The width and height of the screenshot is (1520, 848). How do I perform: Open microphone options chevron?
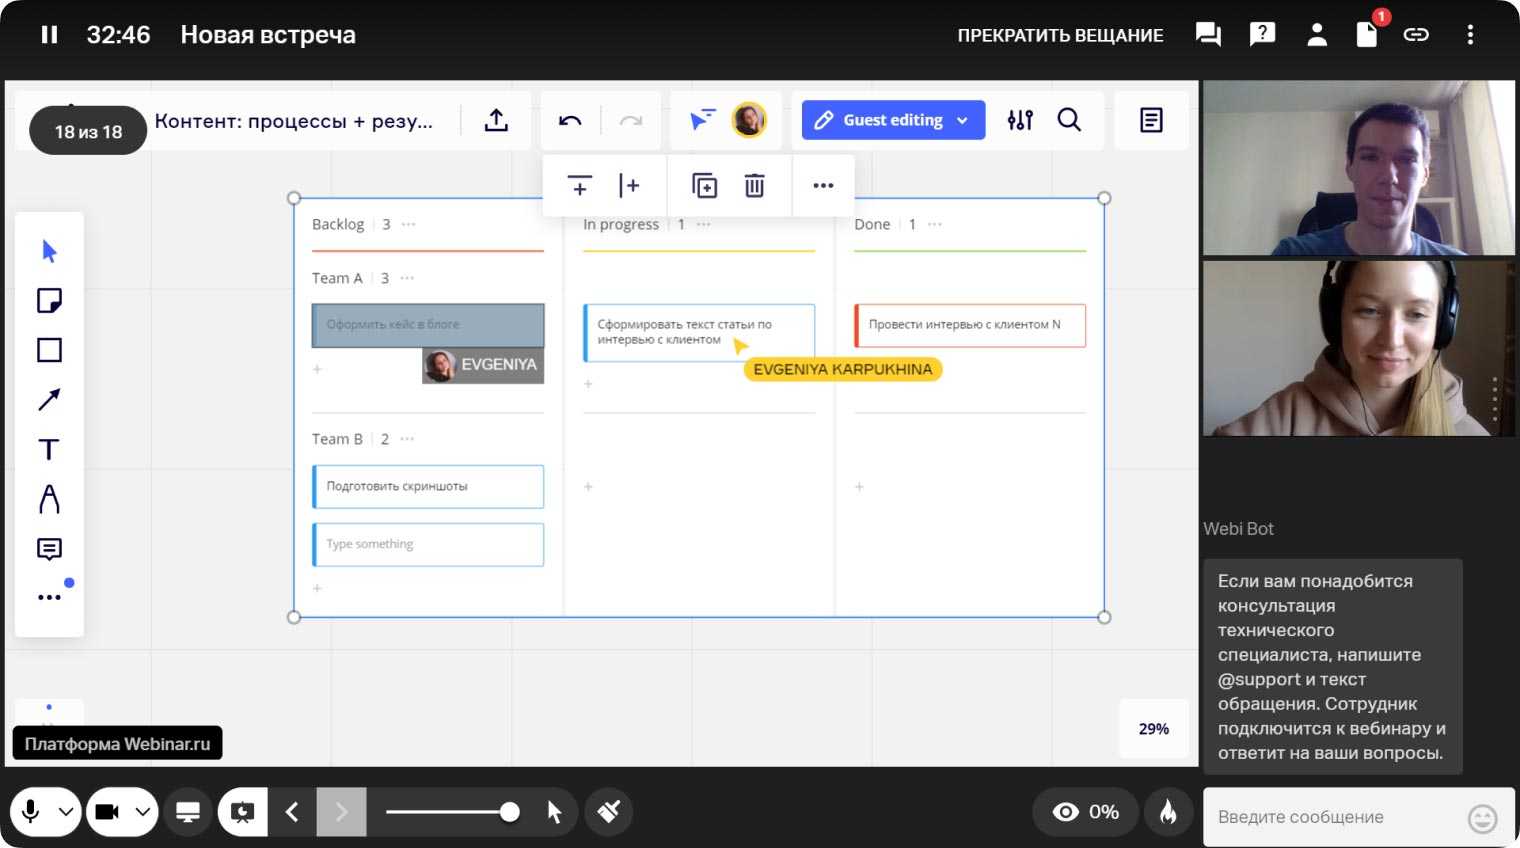click(66, 812)
